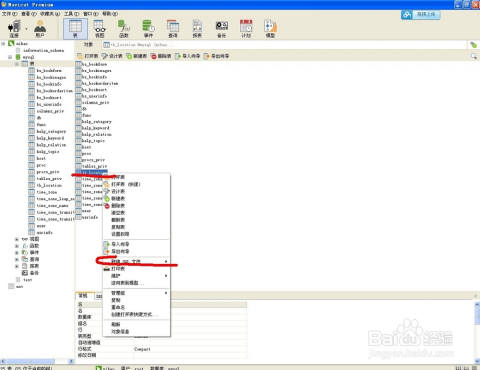
Task: Open the Function (函数) f(x) icon
Action: (x=124, y=29)
